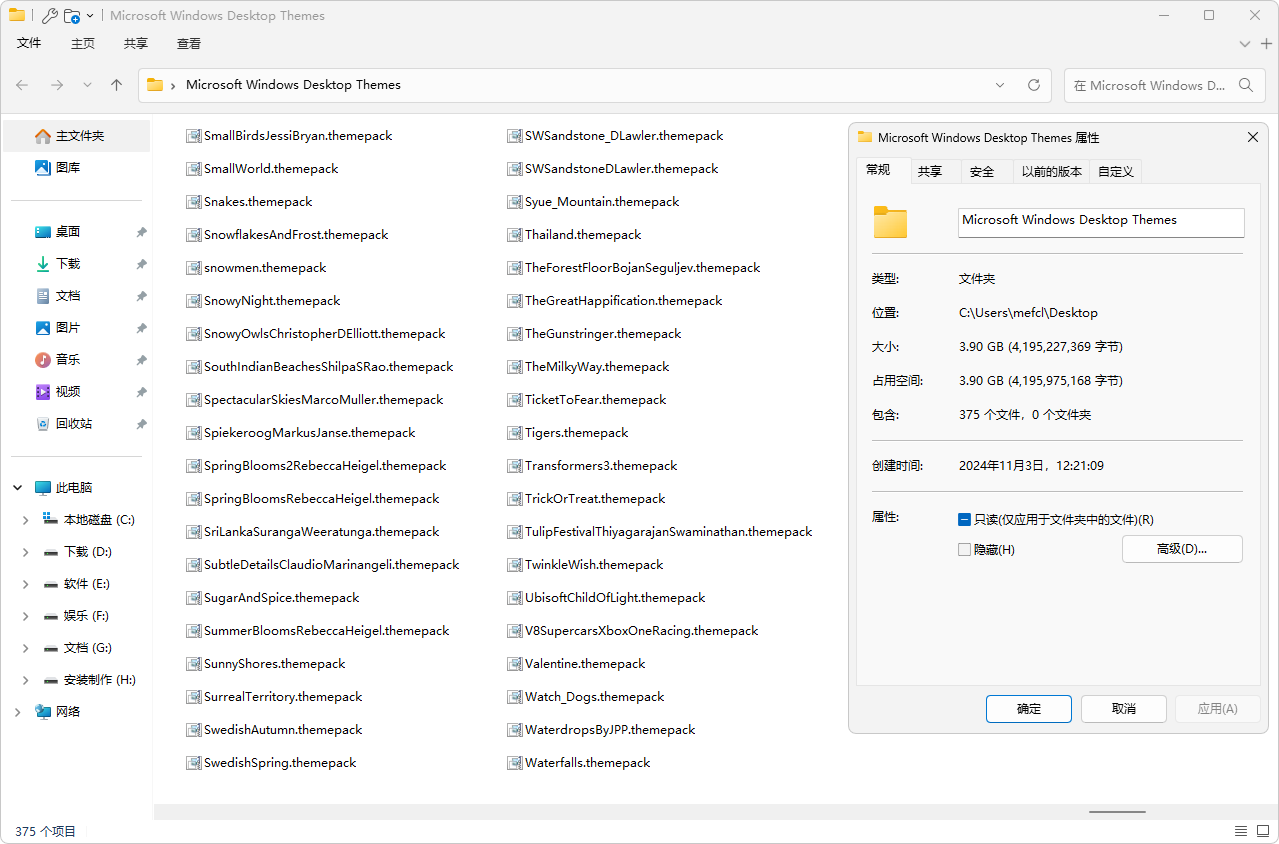The height and width of the screenshot is (844, 1279).
Task: Click Microsoft Windows Desktop Themes breadcrumb
Action: 293,85
